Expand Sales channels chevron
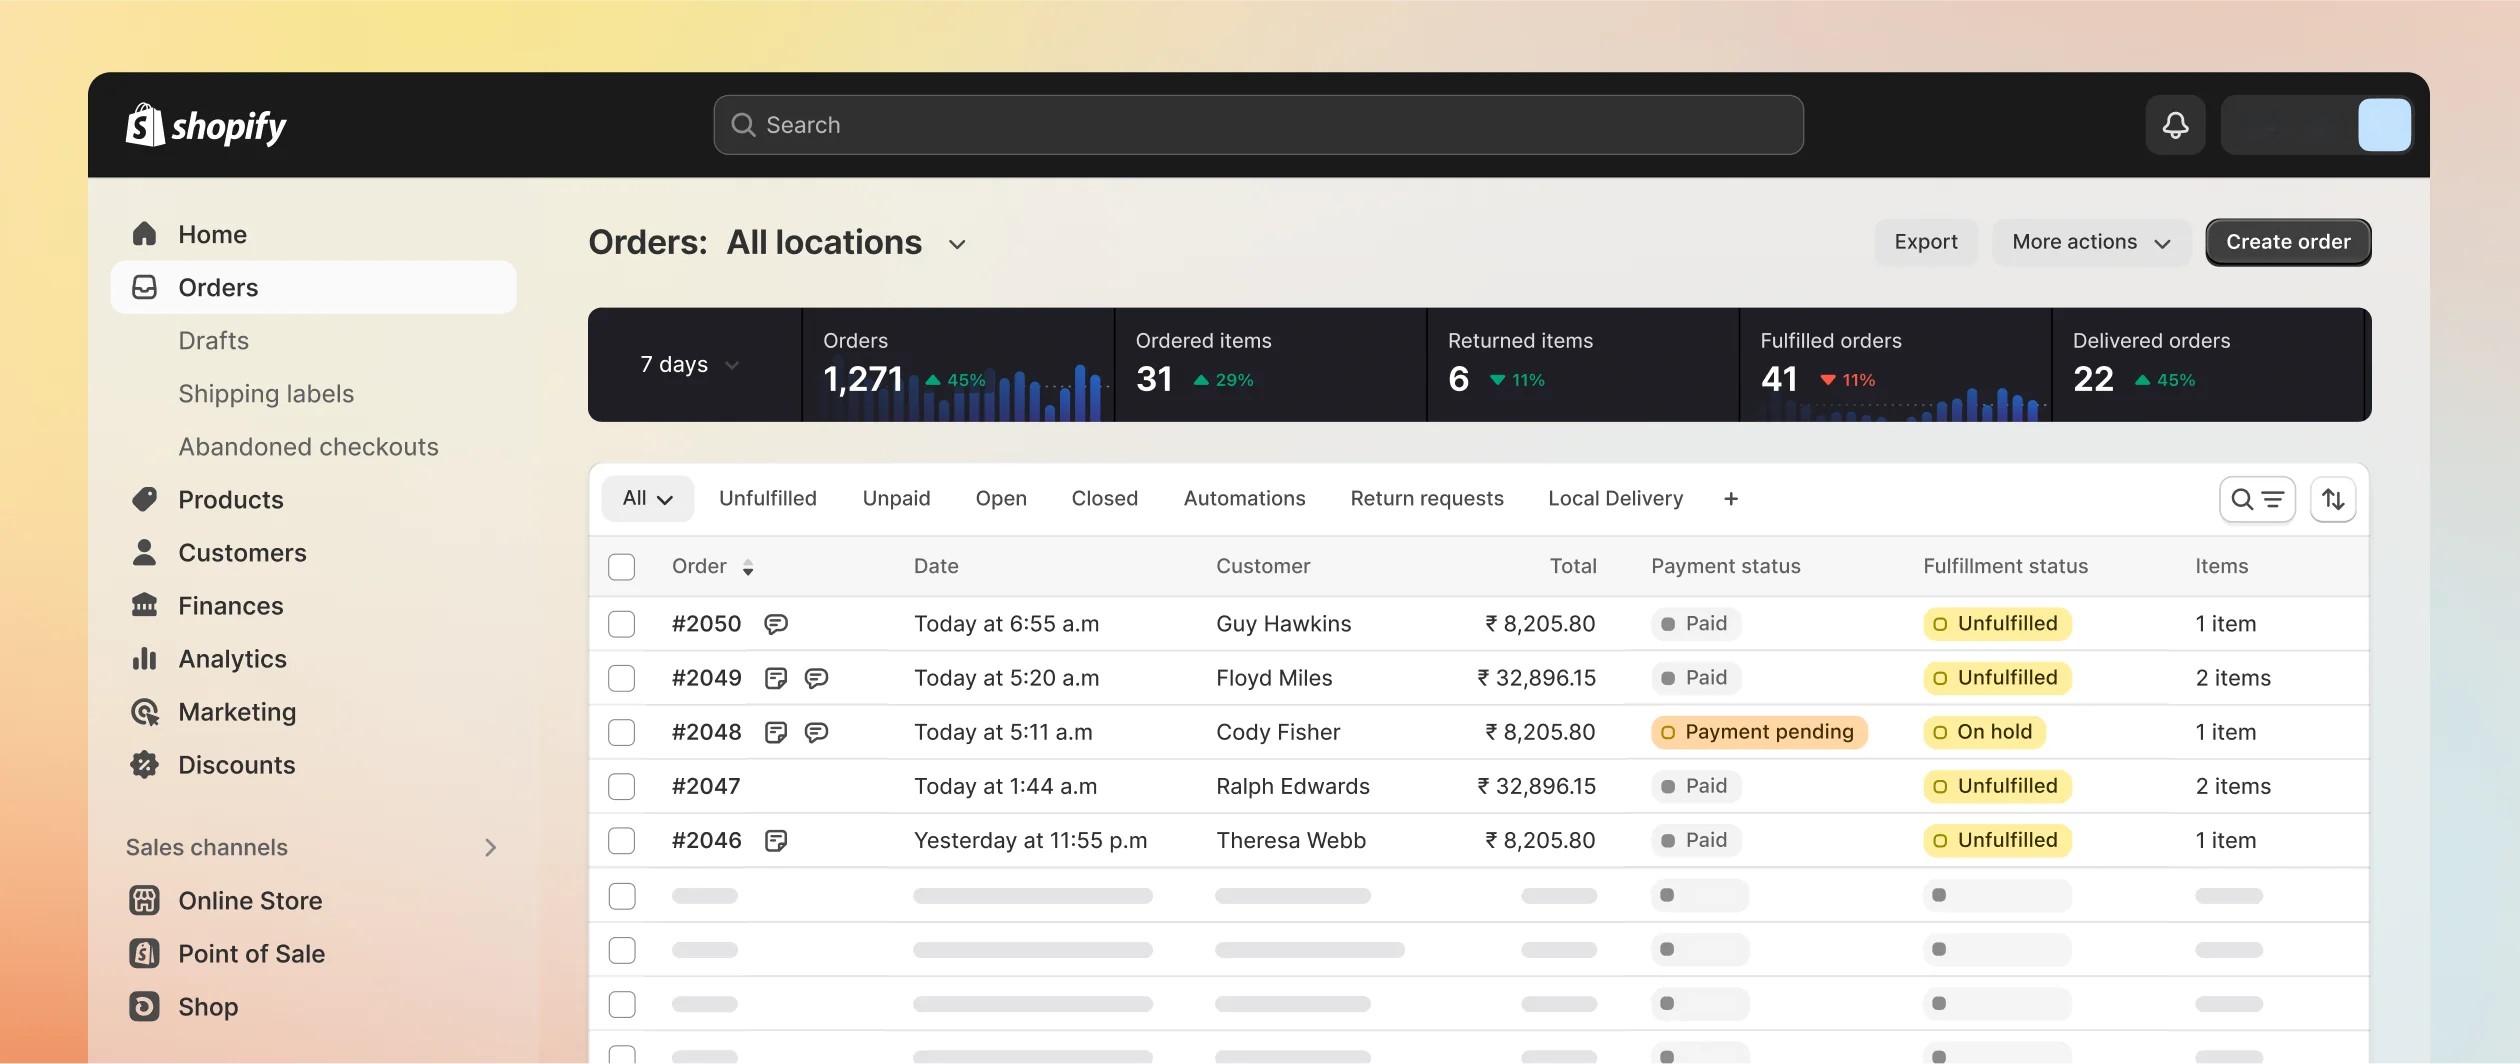2520x1064 pixels. coord(490,847)
